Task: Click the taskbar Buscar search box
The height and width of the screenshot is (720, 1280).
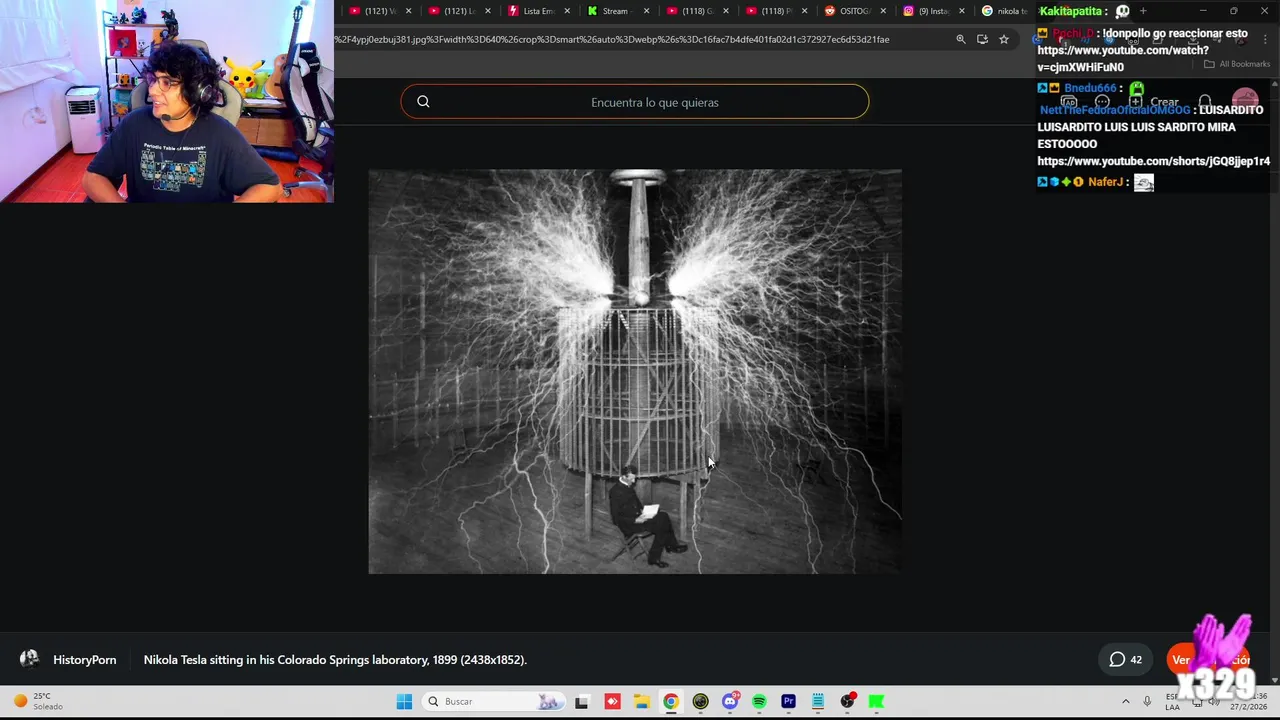Action: (x=493, y=701)
